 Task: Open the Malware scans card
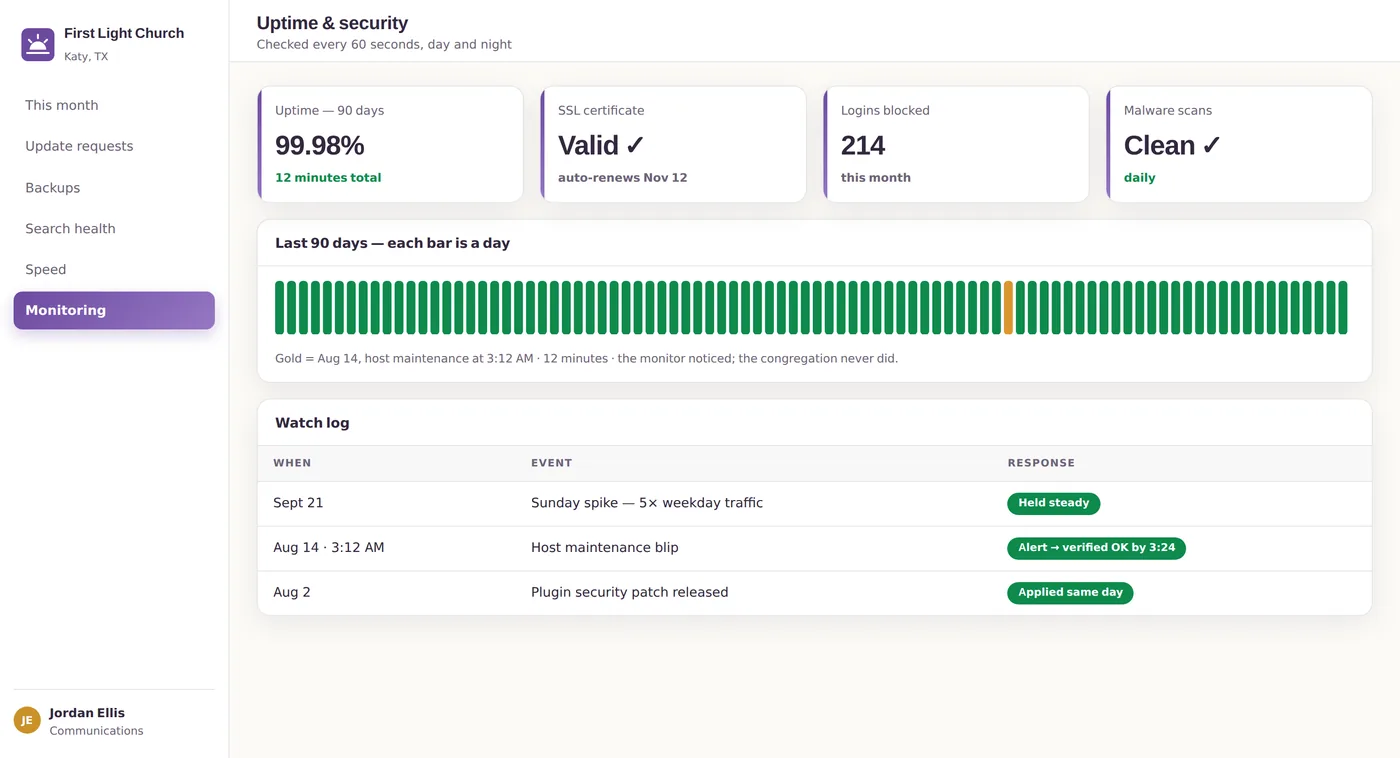1239,144
